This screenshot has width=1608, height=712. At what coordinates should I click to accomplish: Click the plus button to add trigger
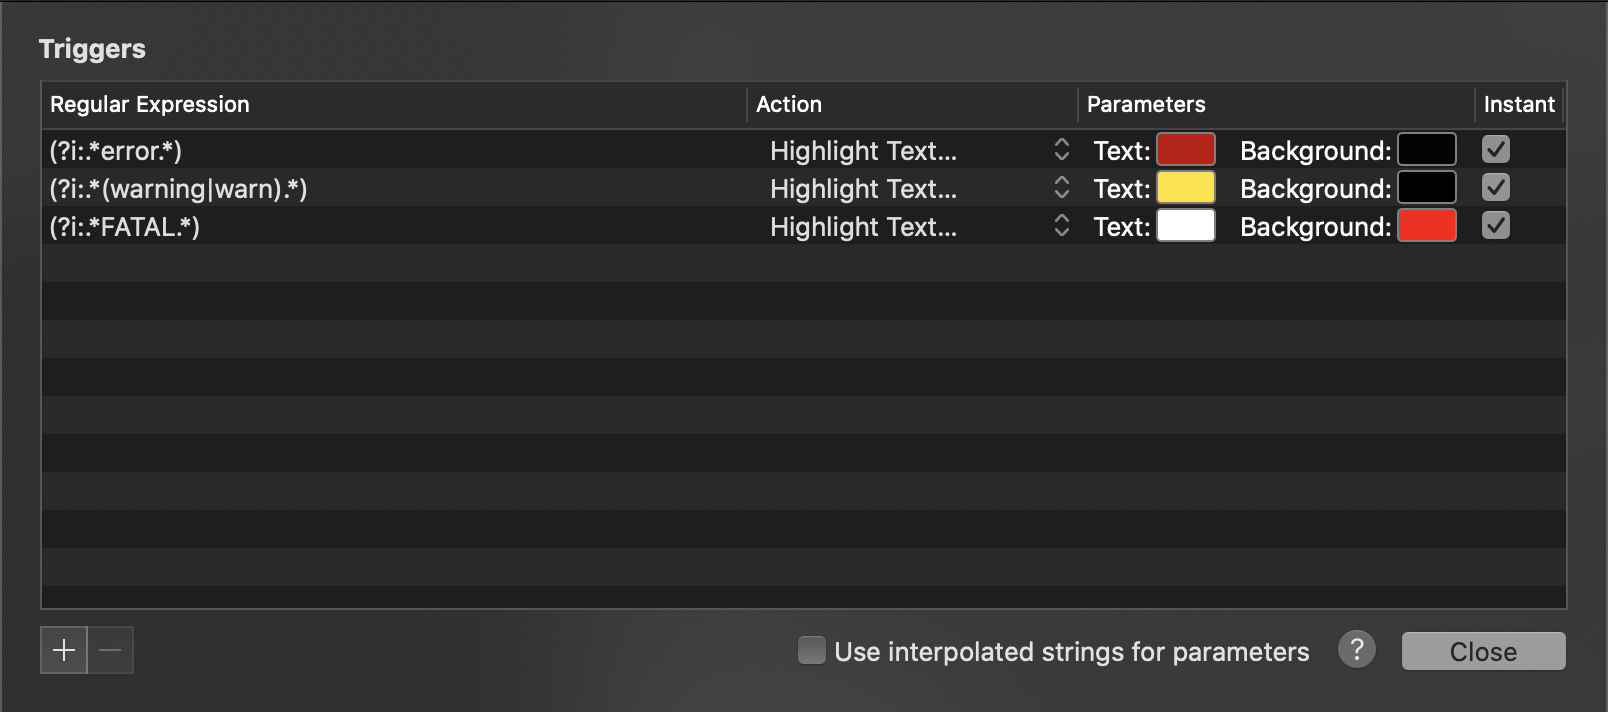click(64, 651)
